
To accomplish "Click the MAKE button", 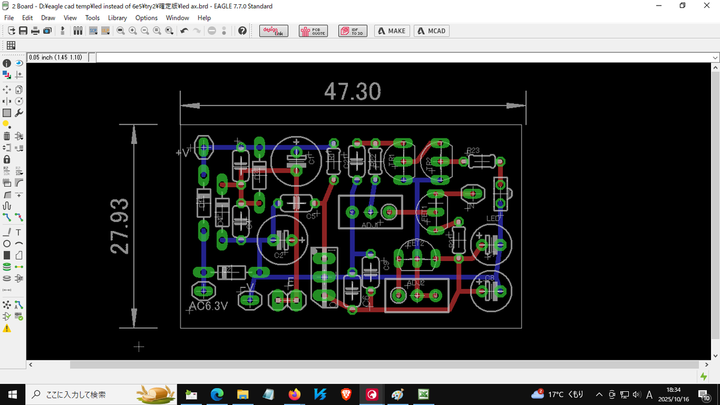I will coord(392,31).
